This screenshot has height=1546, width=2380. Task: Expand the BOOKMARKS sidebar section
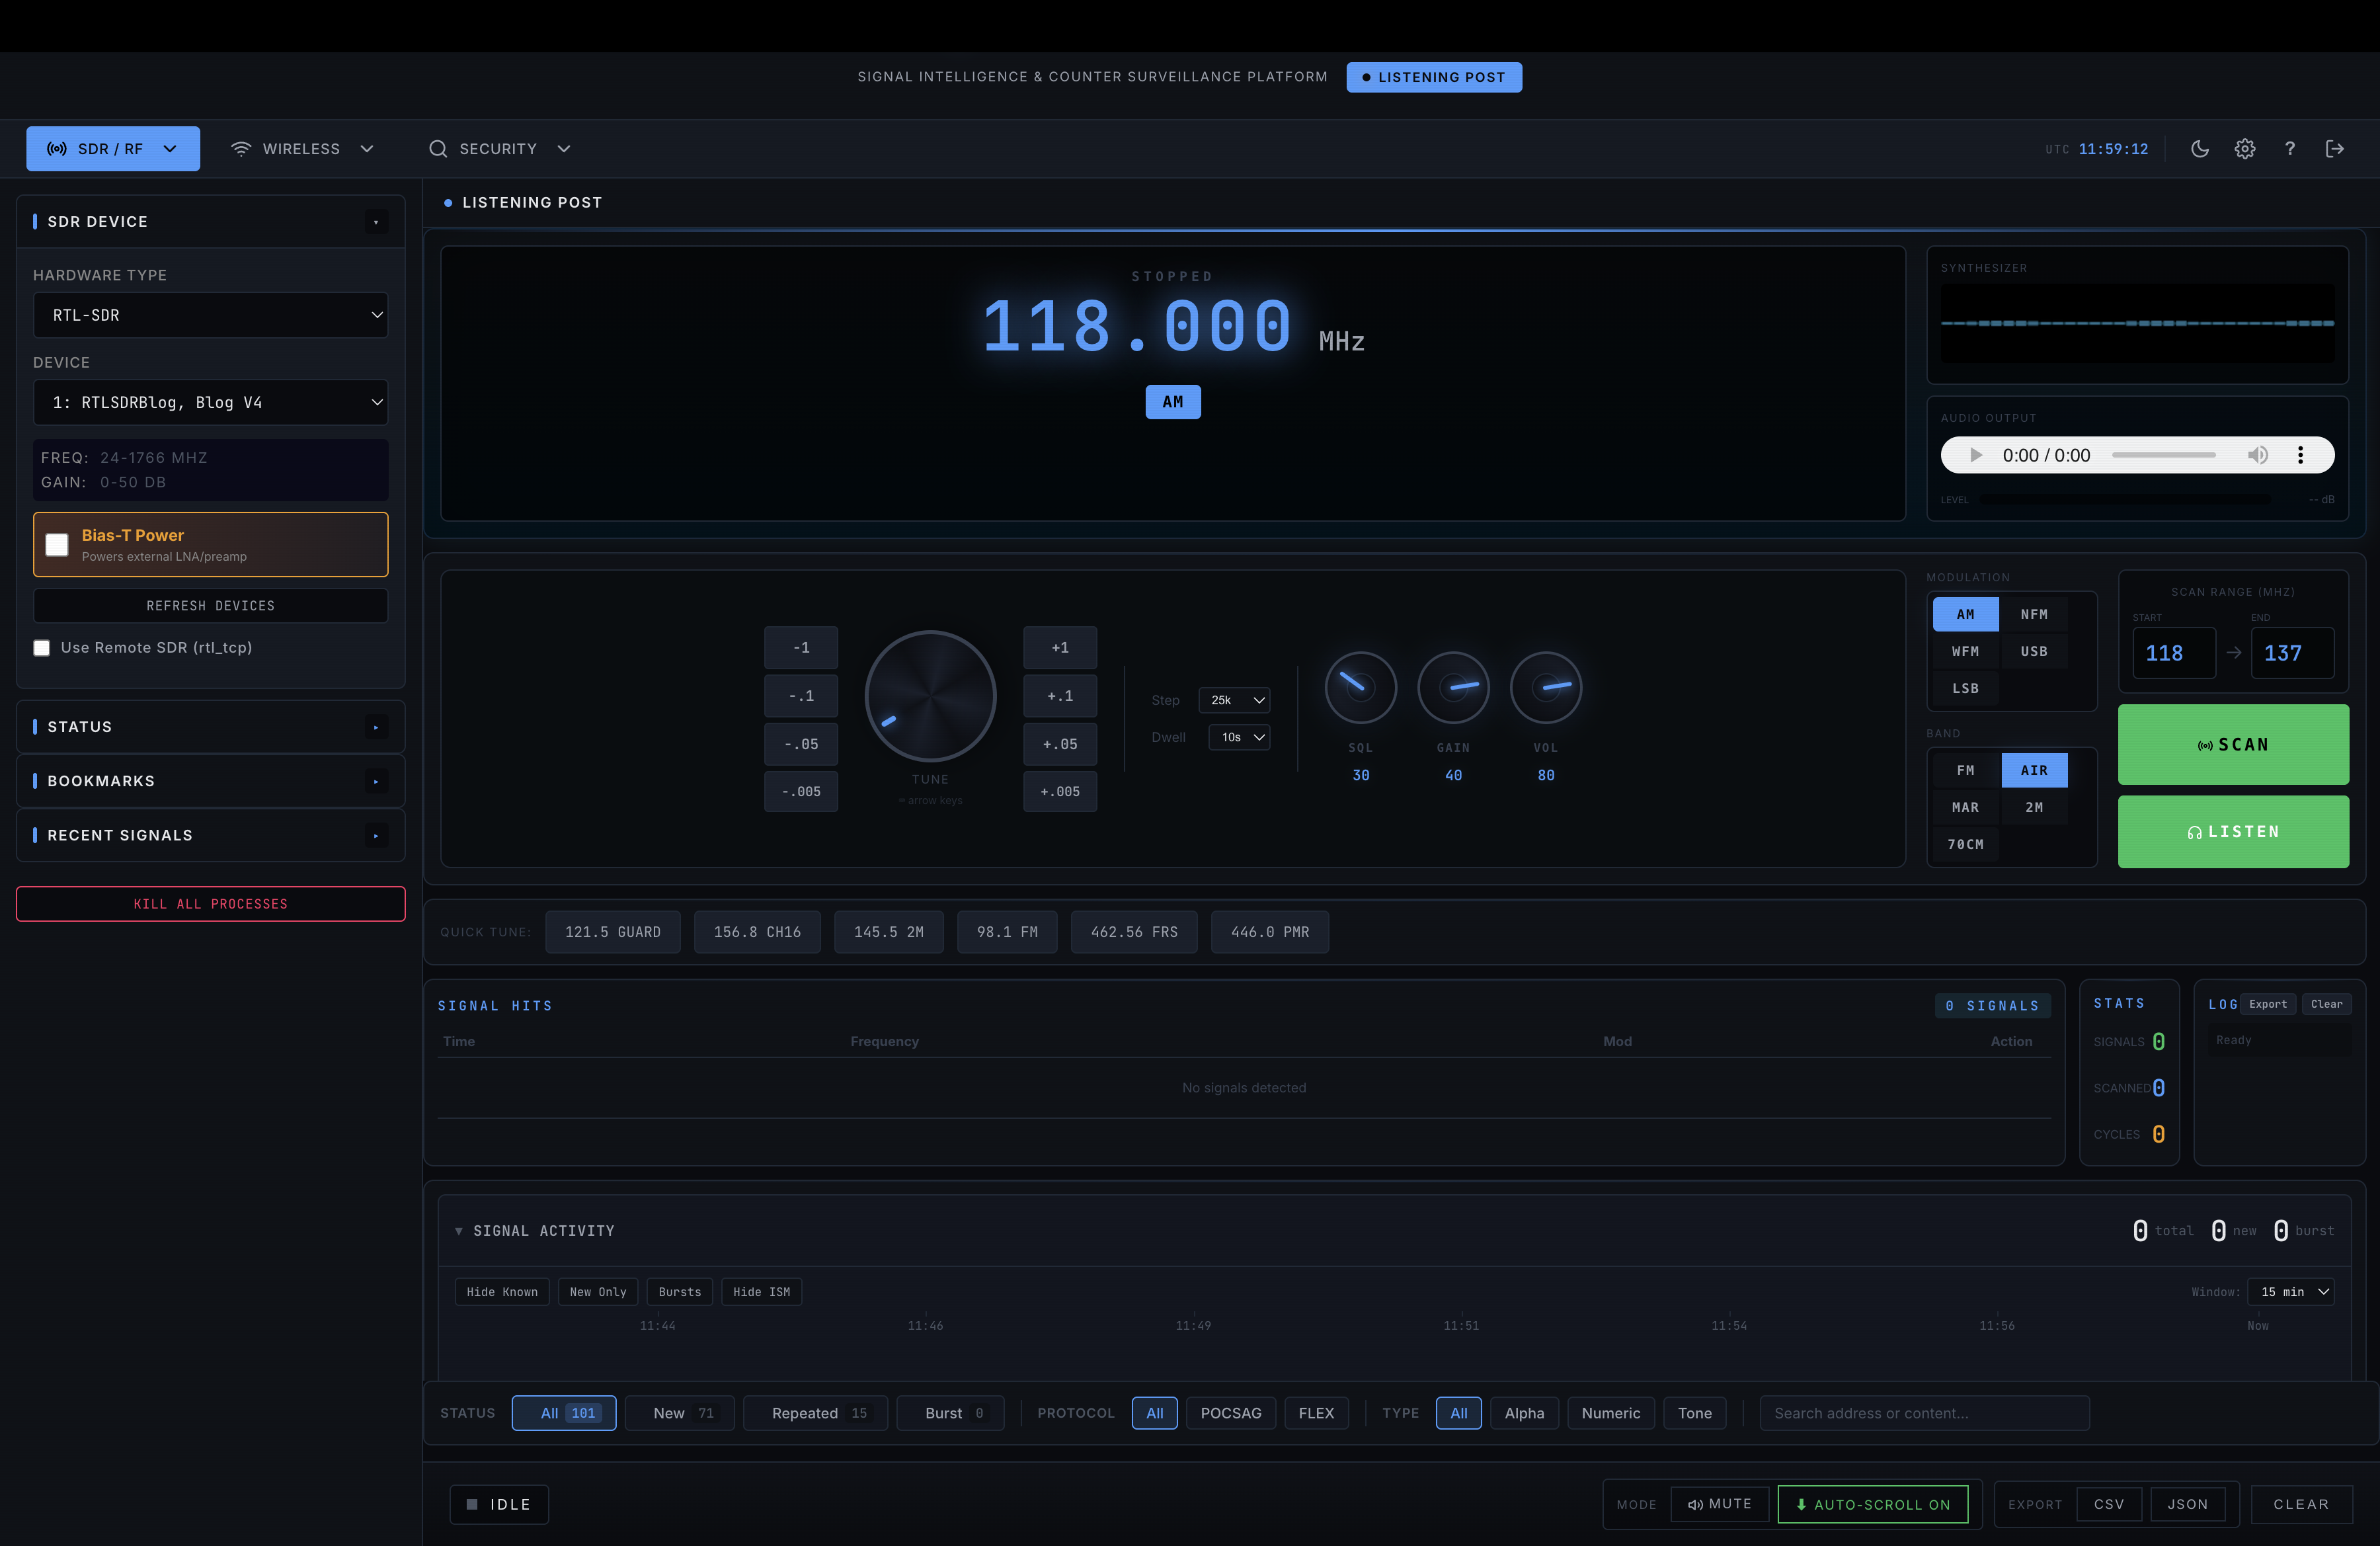[210, 781]
